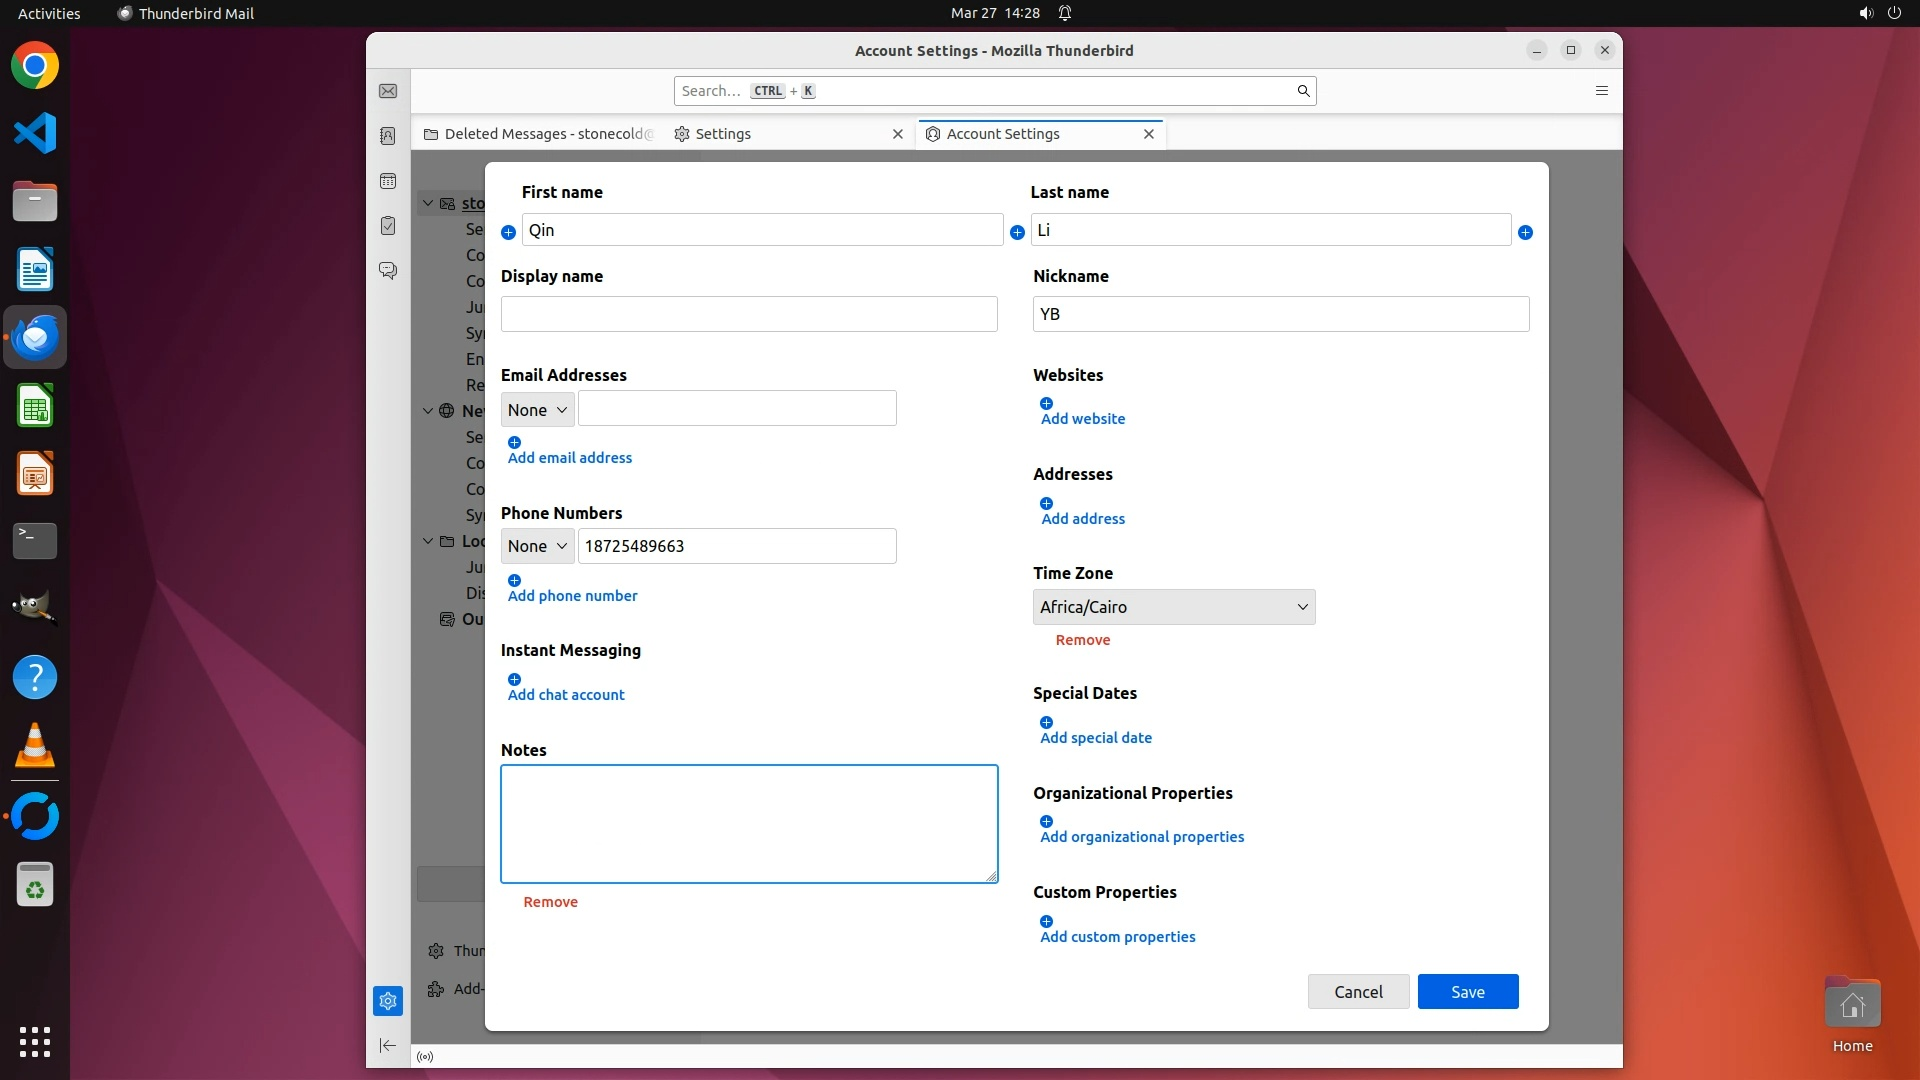Open the Africa/Cairo time zone dropdown
Viewport: 1920px width, 1080px height.
tap(1173, 607)
